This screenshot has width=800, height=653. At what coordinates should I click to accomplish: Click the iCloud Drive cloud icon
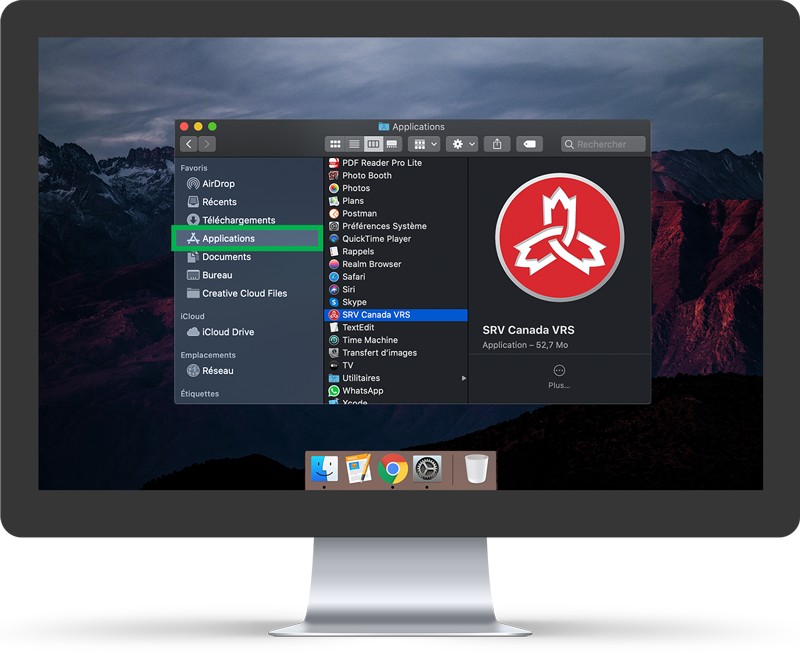tap(193, 332)
